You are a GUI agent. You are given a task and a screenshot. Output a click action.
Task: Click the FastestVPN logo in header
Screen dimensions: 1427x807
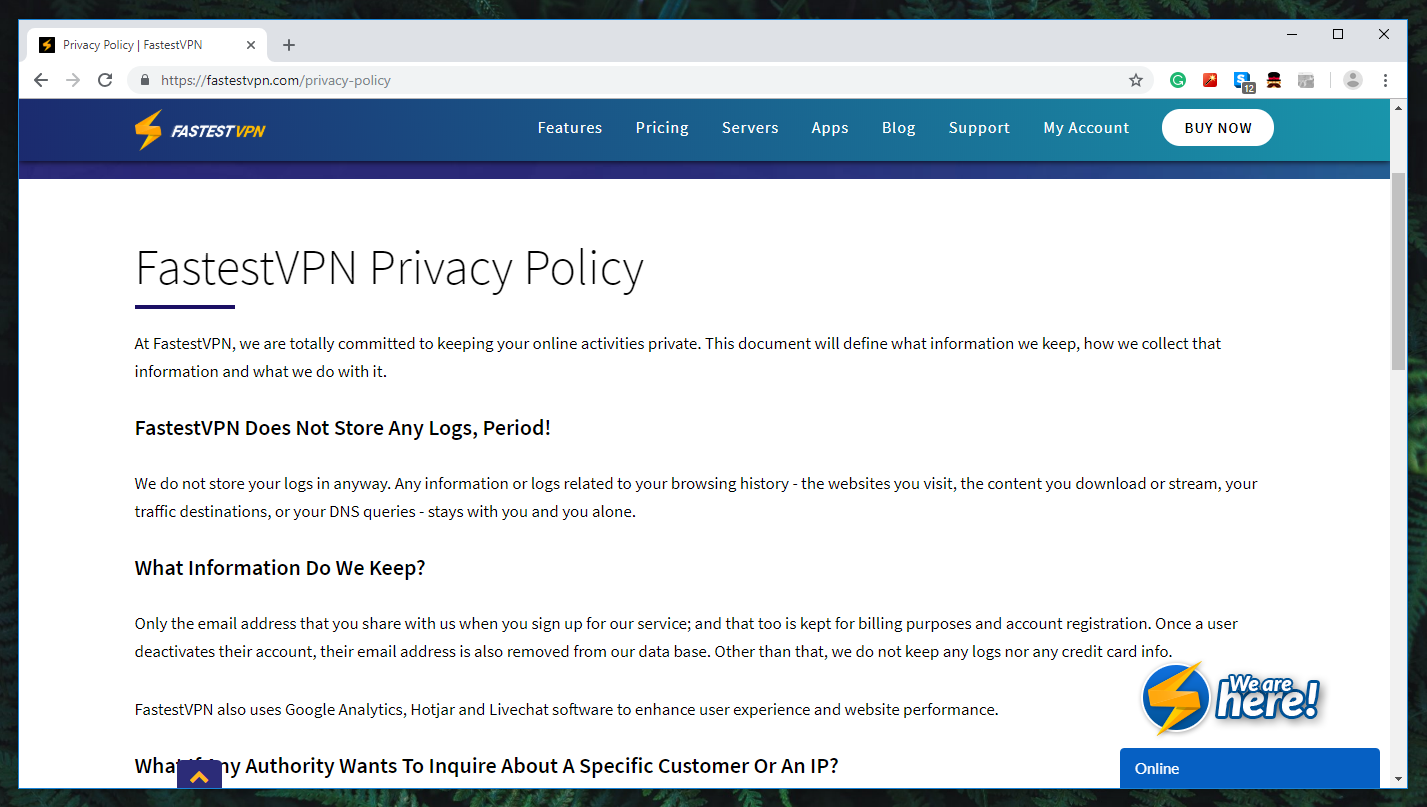pyautogui.click(x=200, y=130)
